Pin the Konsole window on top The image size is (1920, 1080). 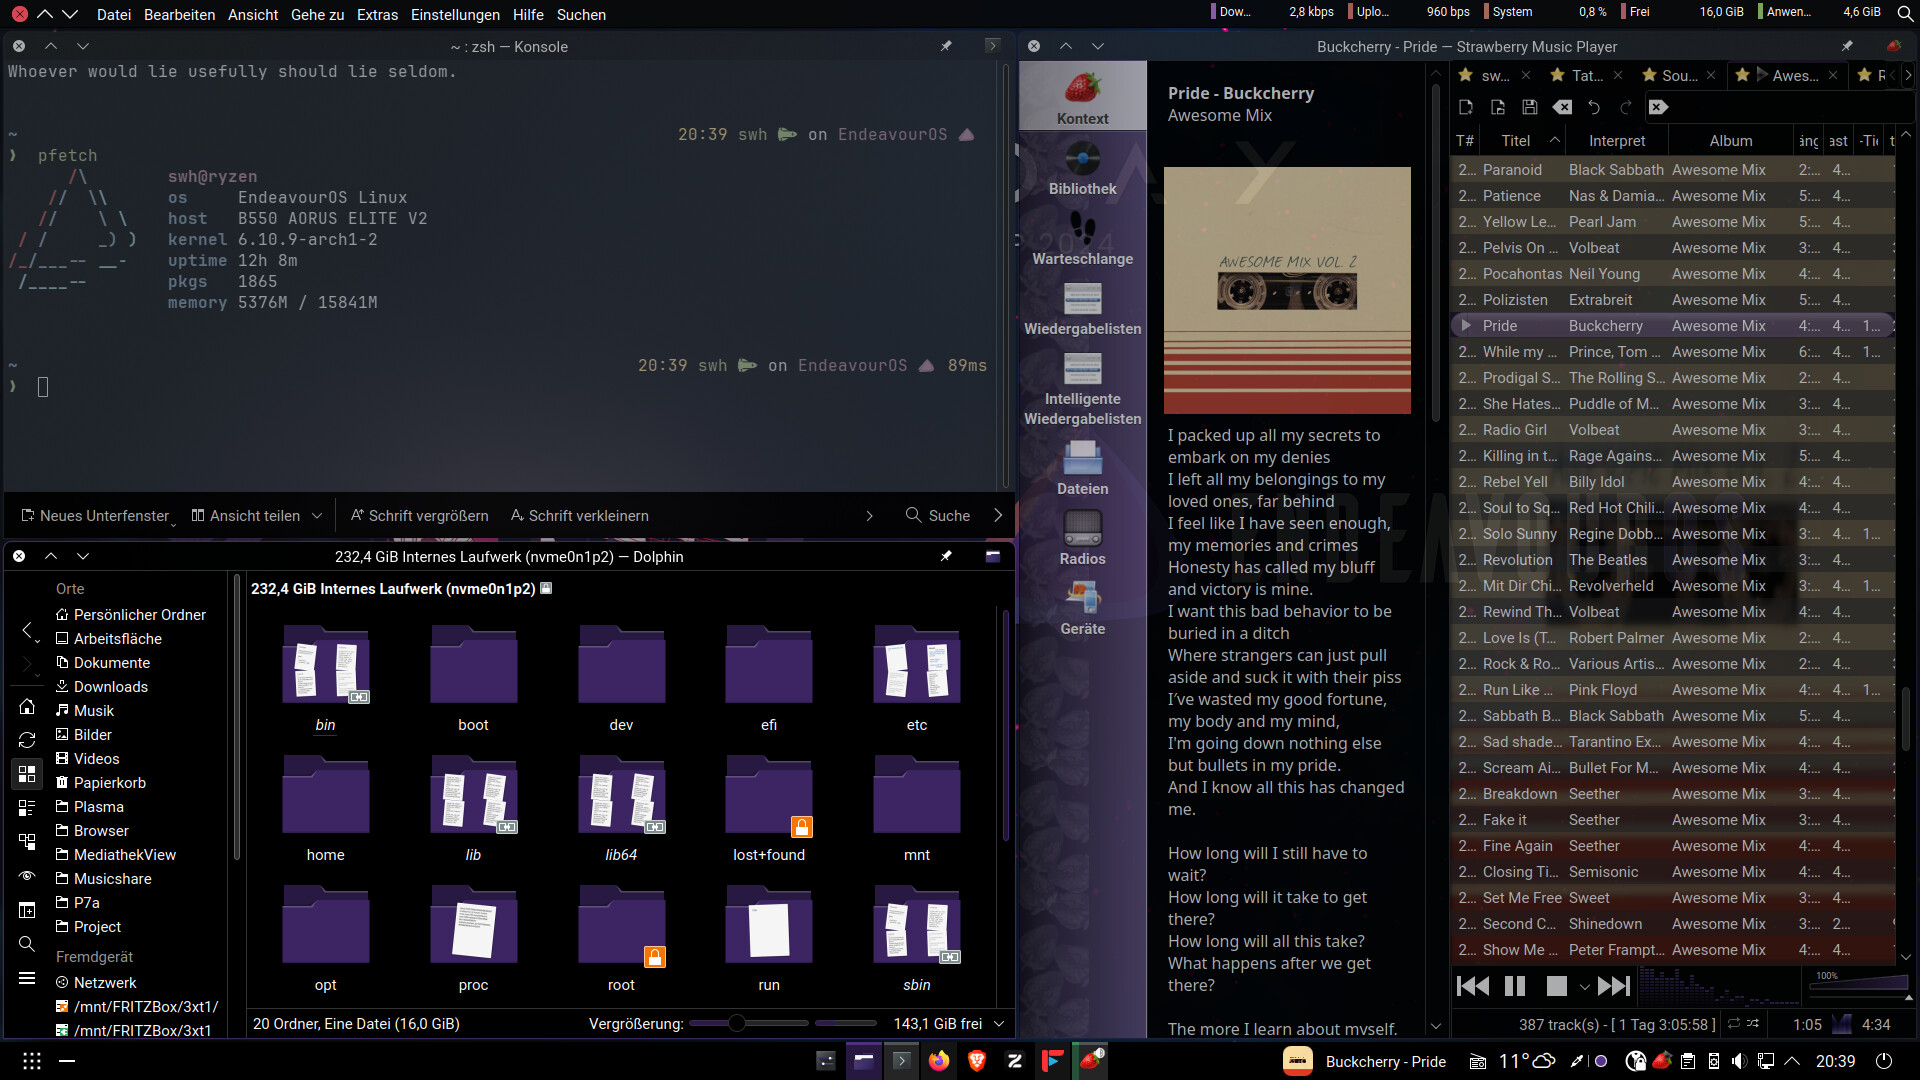pyautogui.click(x=946, y=46)
